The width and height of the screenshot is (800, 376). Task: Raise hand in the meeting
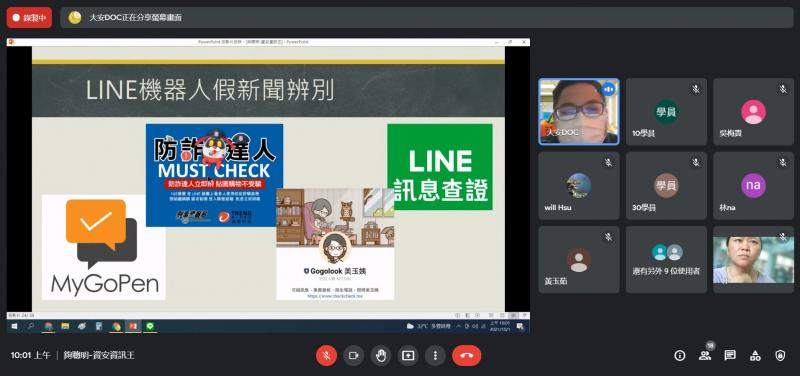(x=381, y=356)
